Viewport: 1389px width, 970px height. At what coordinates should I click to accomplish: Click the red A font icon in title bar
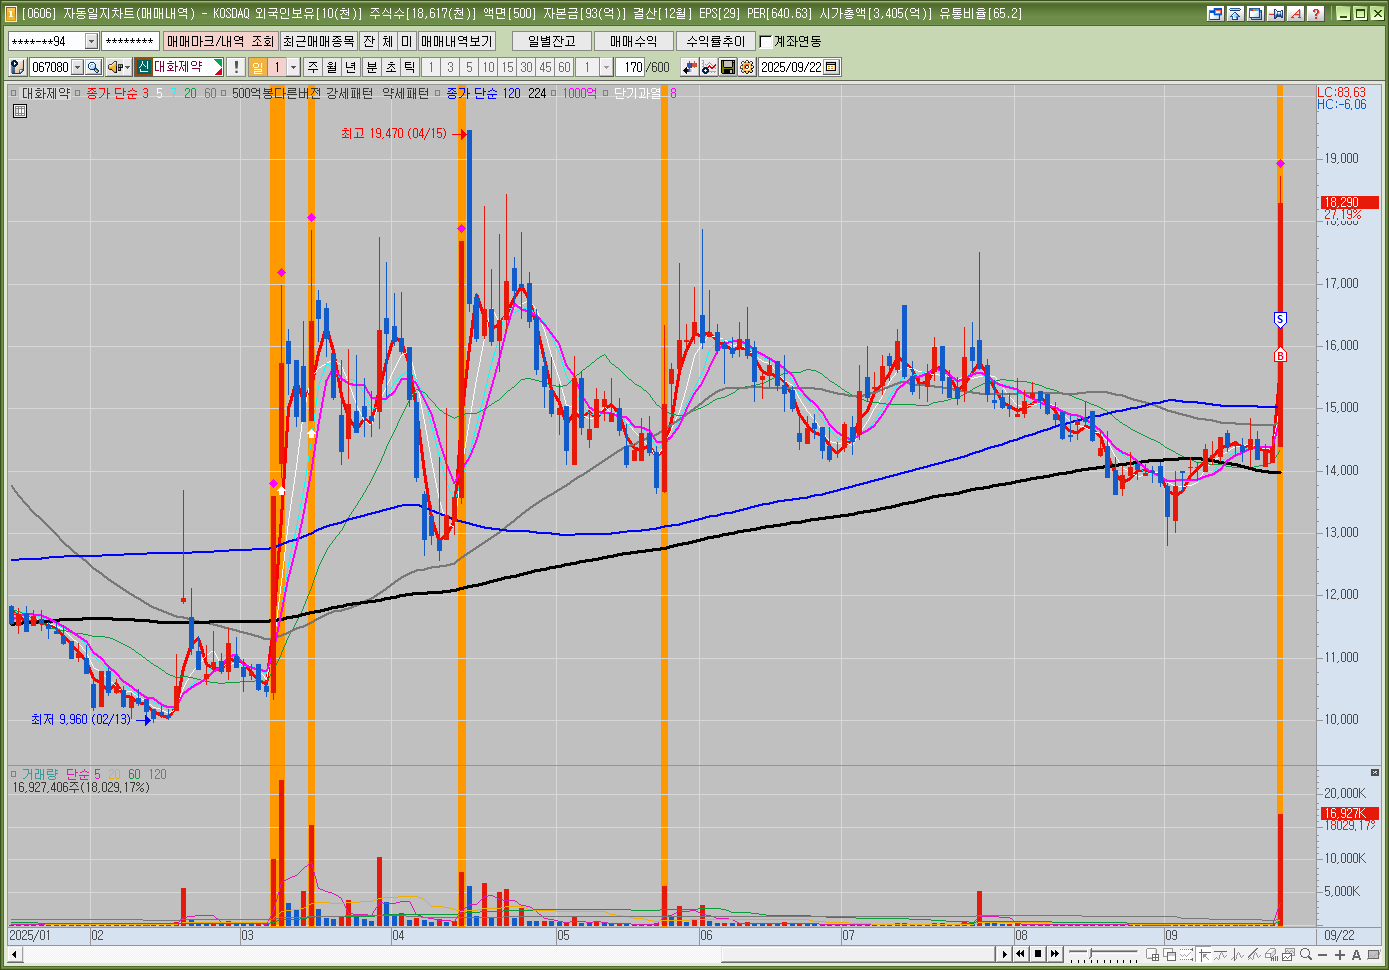click(1296, 13)
